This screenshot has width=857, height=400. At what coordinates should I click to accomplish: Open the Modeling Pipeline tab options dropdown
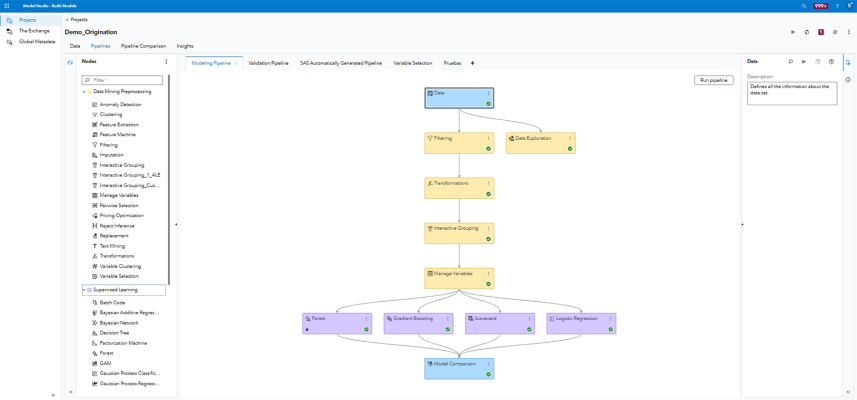coord(237,63)
